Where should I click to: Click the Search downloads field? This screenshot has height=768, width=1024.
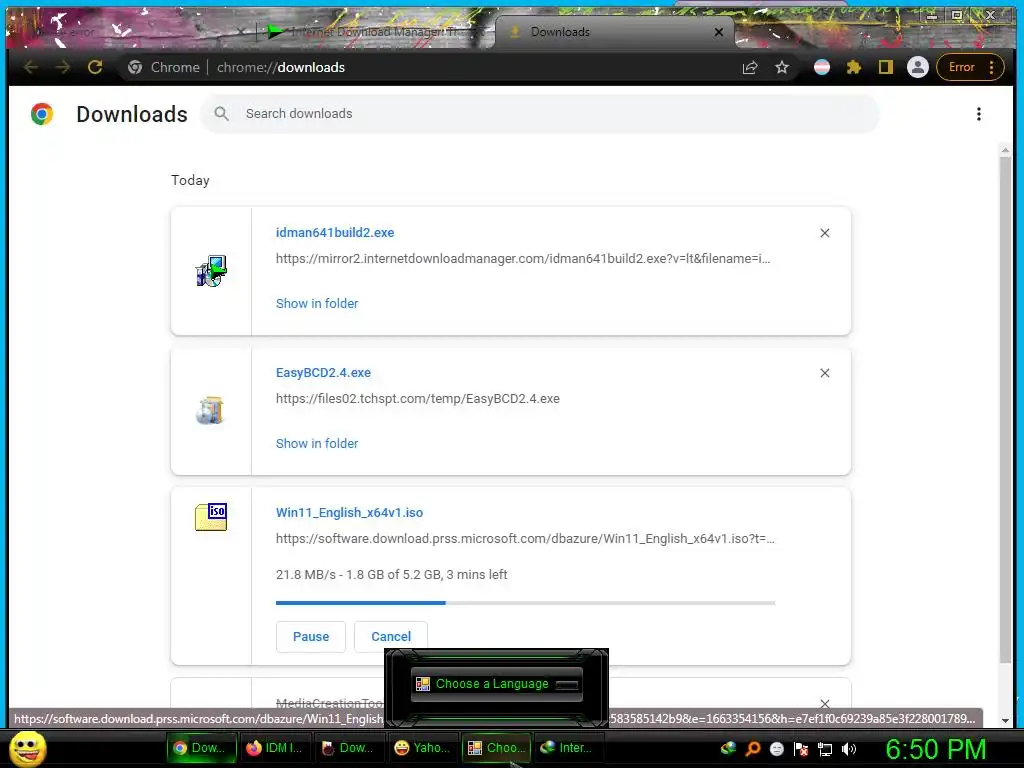pos(539,114)
